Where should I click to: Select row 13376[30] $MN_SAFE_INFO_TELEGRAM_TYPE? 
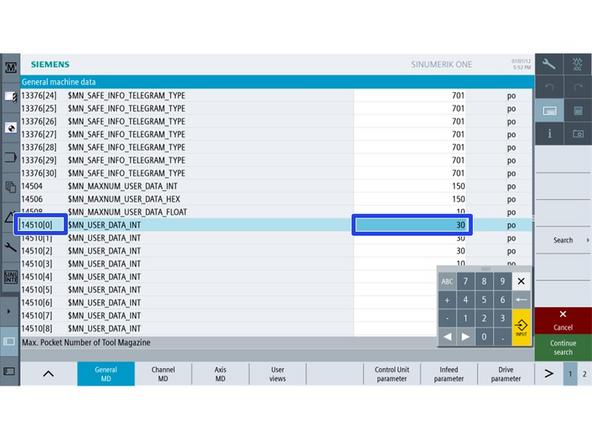point(276,173)
